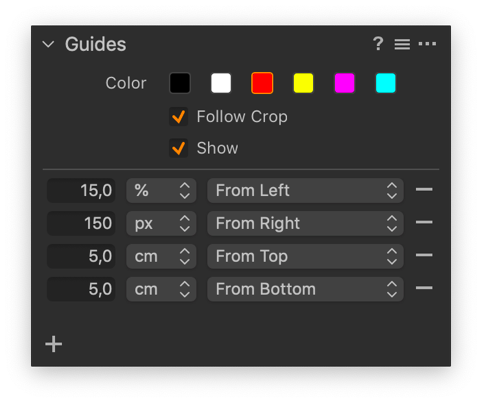
Task: Select the black guide color
Action: point(180,83)
